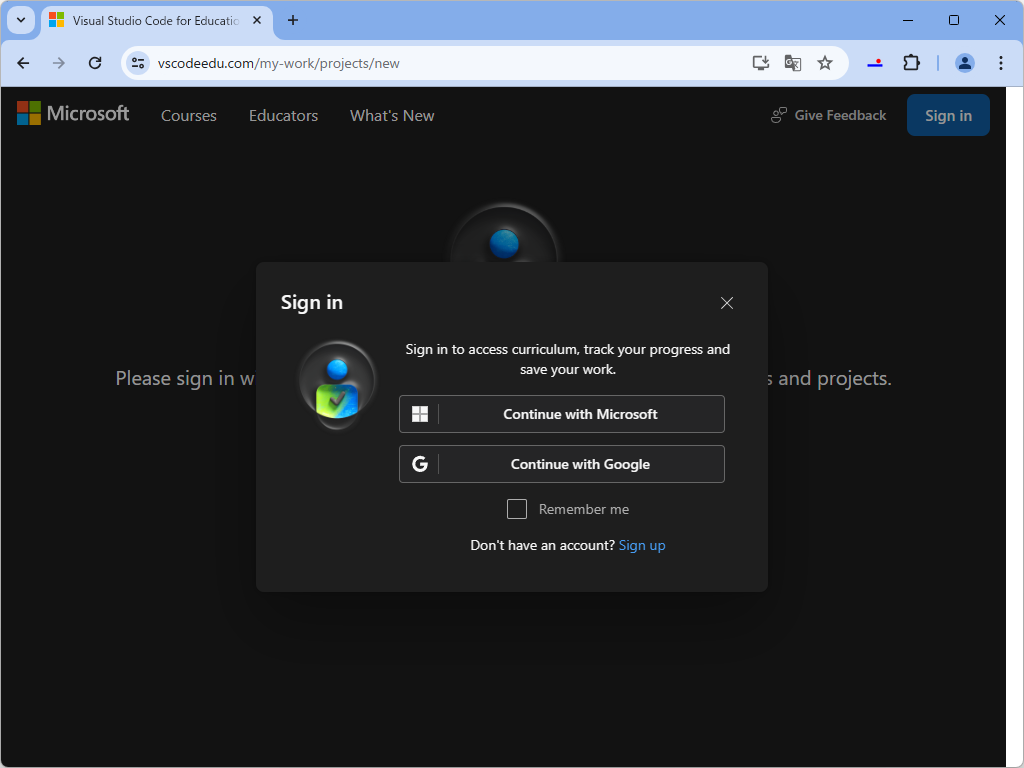Open What's New from the header

tap(391, 115)
